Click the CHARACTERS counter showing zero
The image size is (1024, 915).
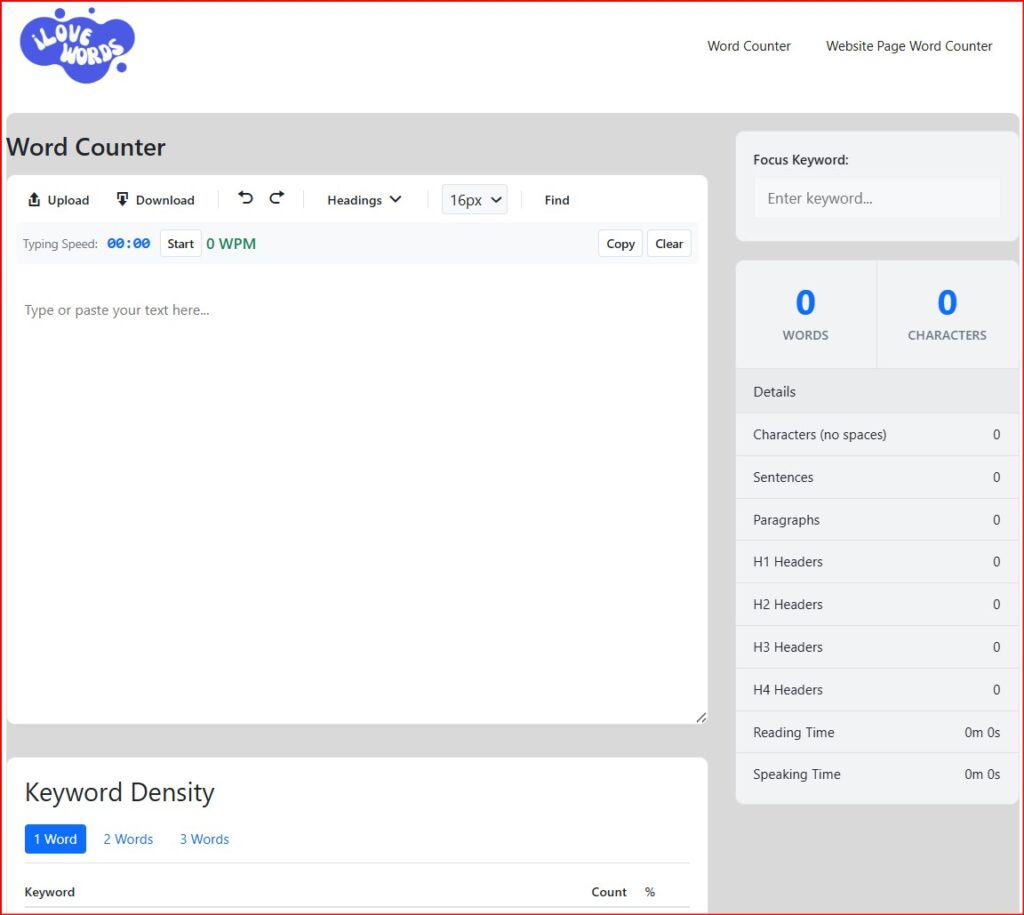[945, 313]
